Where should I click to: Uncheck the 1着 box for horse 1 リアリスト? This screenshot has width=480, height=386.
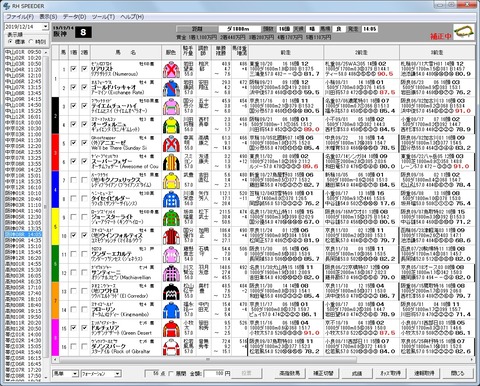74,69
